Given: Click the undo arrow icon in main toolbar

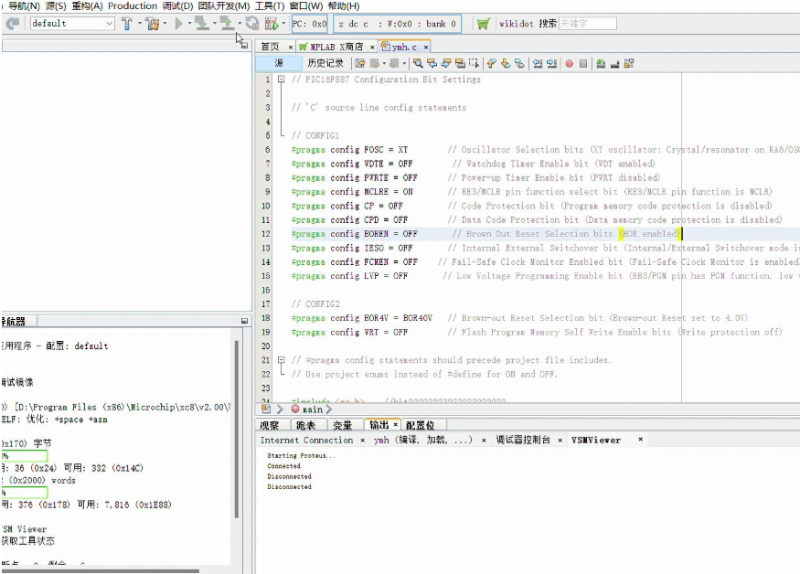Looking at the screenshot, I should pyautogui.click(x=12, y=23).
